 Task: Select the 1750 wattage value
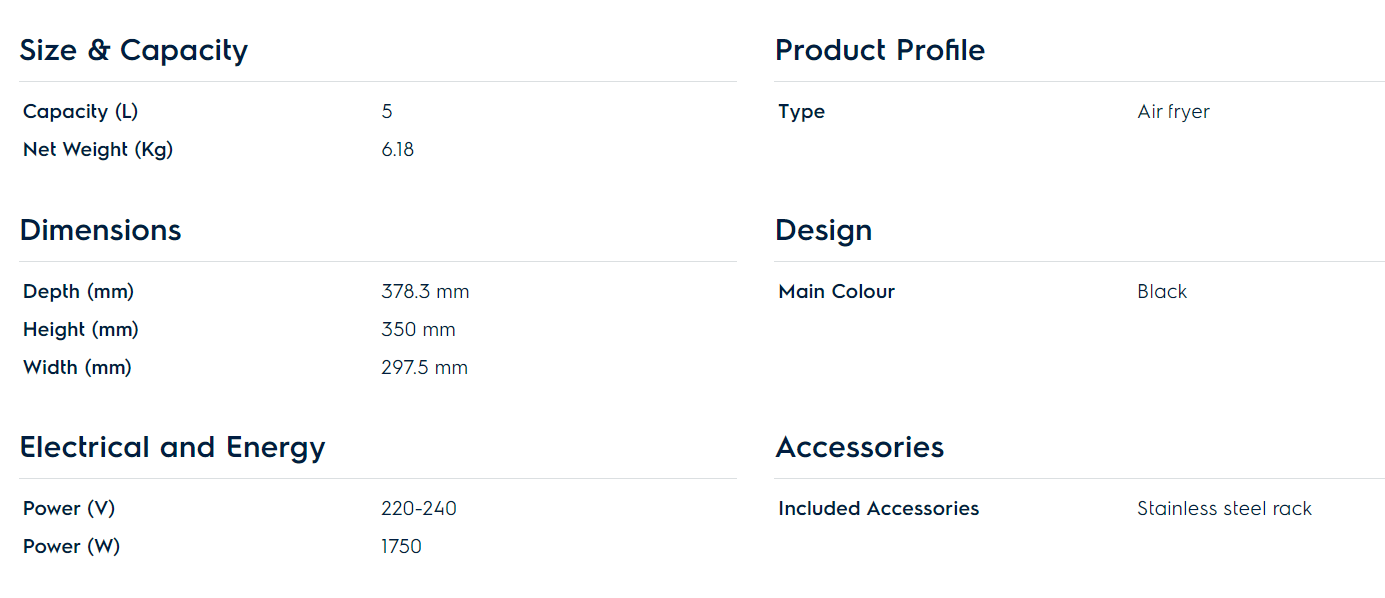click(x=401, y=546)
